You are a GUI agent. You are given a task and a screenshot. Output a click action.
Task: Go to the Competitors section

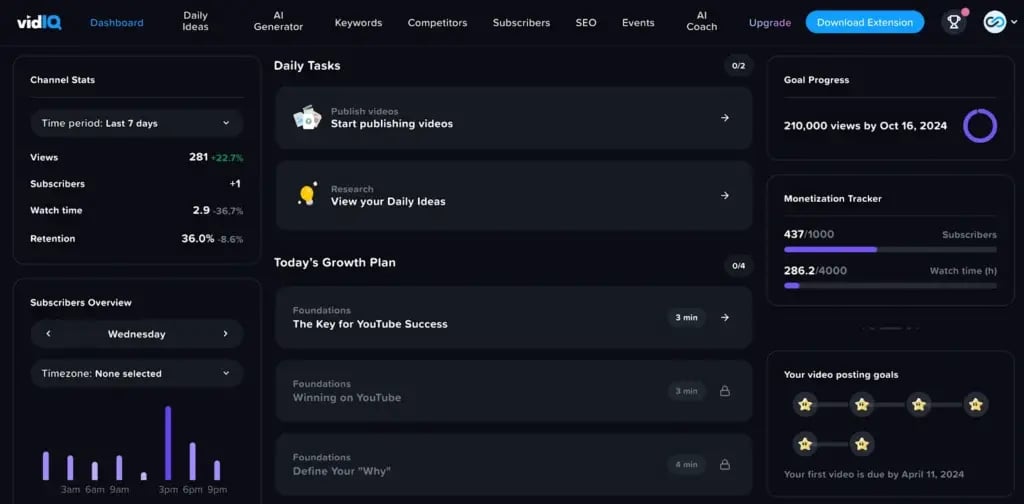[x=437, y=23]
